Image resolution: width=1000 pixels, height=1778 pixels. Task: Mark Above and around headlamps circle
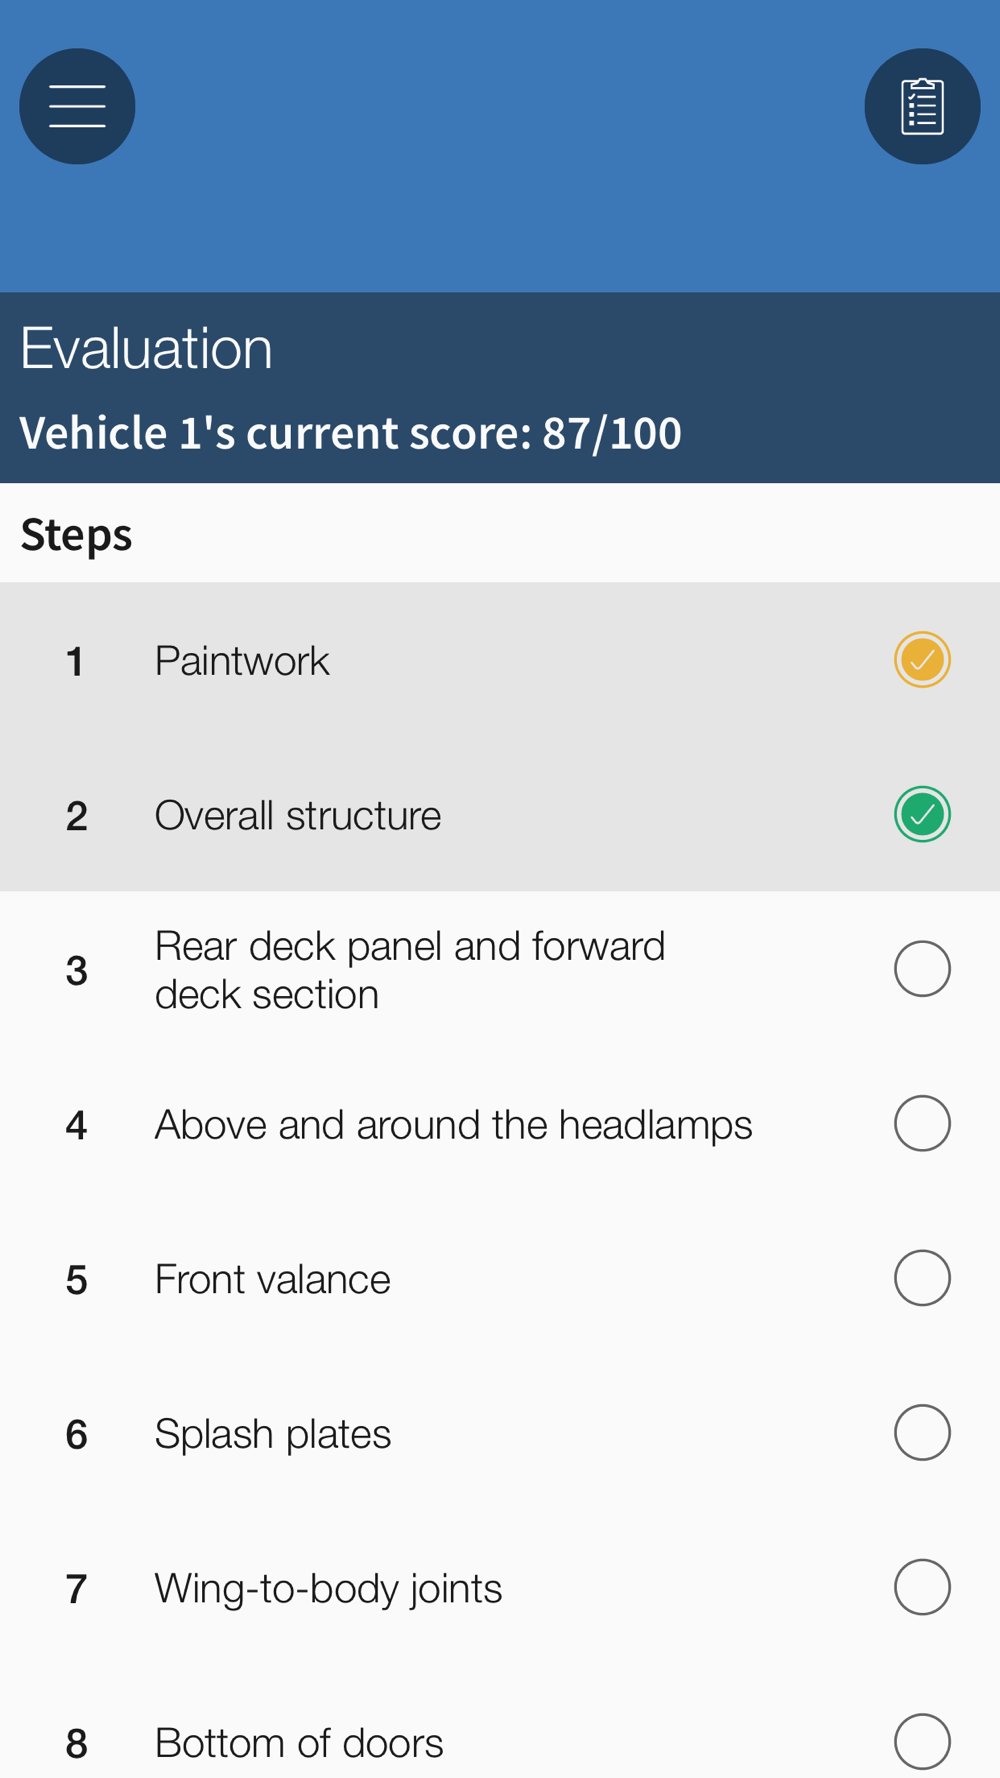(922, 1124)
